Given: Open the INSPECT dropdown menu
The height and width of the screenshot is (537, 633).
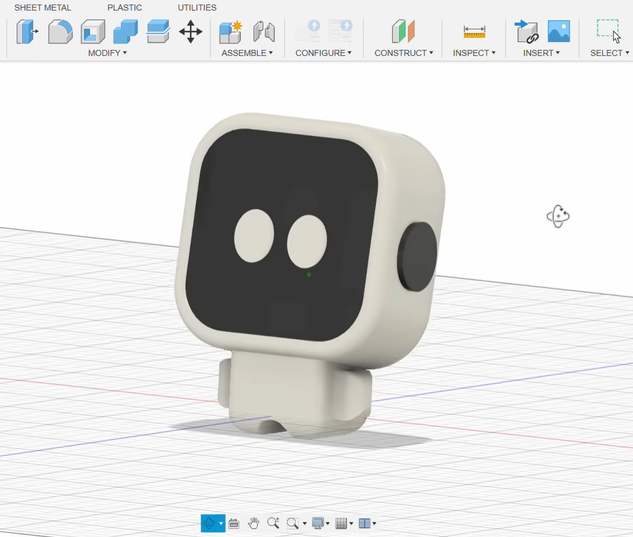Looking at the screenshot, I should click(x=474, y=53).
